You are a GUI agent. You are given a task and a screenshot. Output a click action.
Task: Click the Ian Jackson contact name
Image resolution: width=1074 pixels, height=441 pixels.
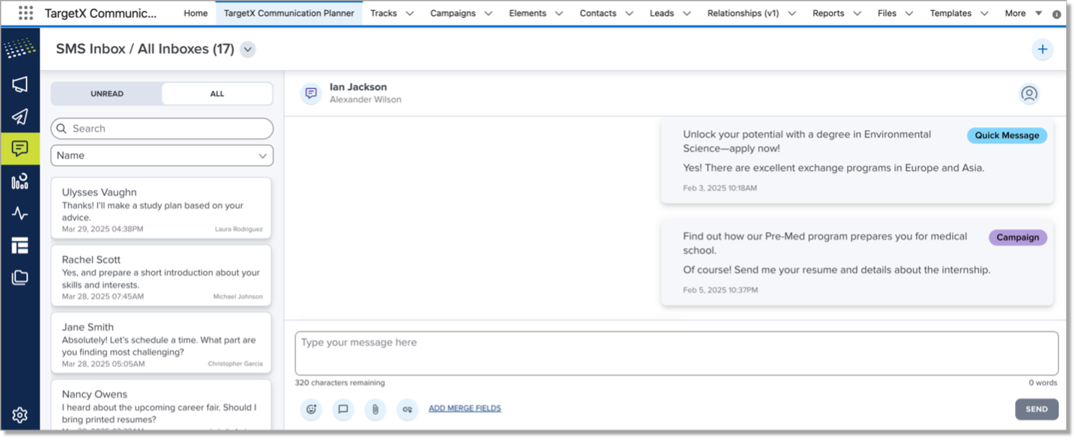[358, 87]
